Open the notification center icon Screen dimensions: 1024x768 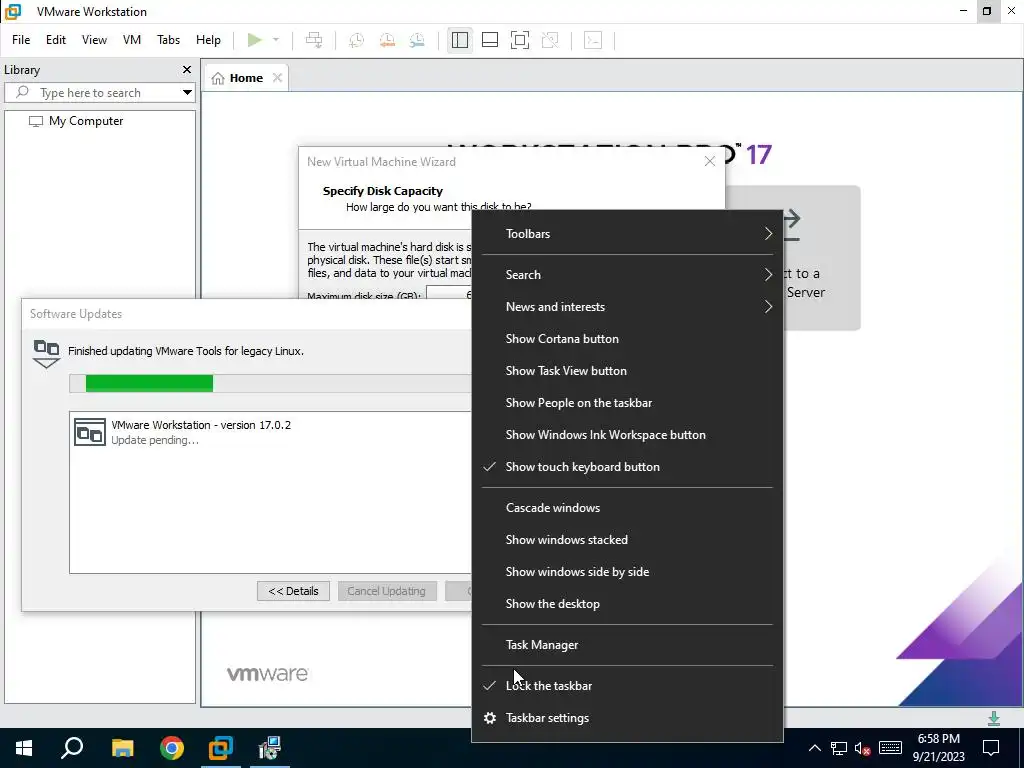tap(991, 748)
